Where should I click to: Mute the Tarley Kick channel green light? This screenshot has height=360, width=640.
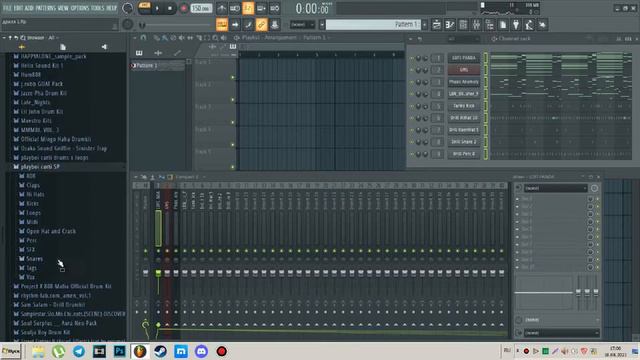click(412, 106)
